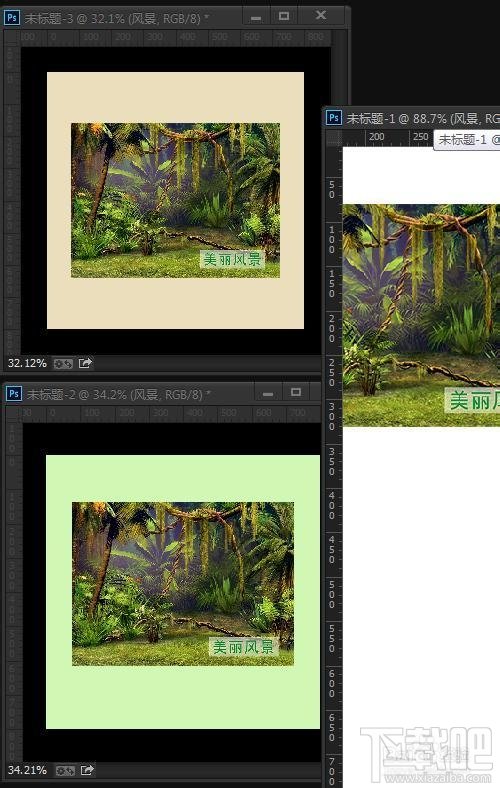The width and height of the screenshot is (500, 788).
Task: Click the preview icon beside 34.21% zoom
Action: tap(65, 770)
